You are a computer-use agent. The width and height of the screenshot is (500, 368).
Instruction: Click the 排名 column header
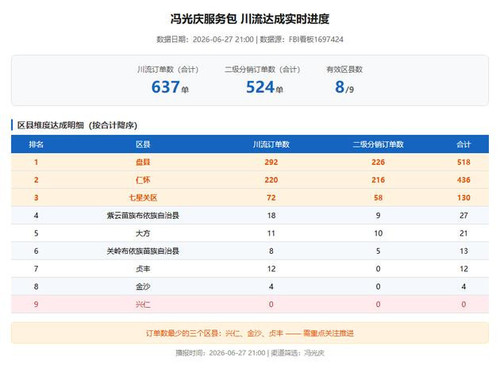(x=36, y=144)
